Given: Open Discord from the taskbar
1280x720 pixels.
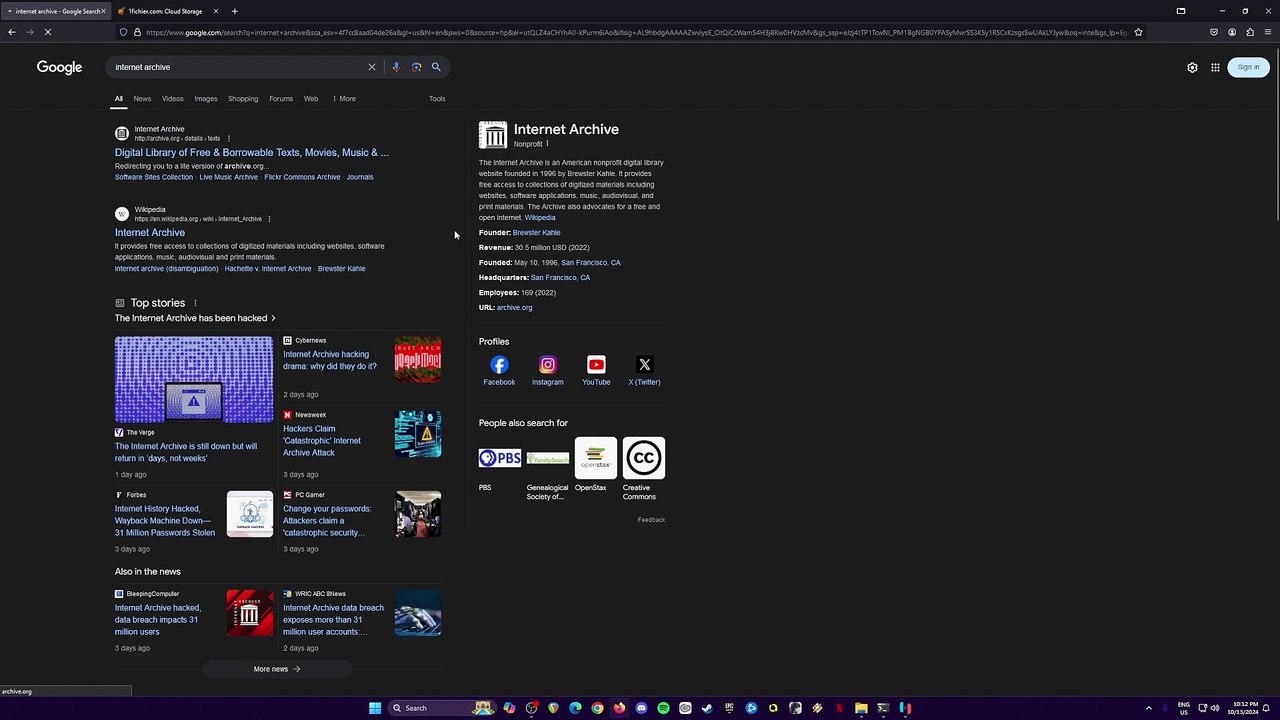Looking at the screenshot, I should 641,708.
